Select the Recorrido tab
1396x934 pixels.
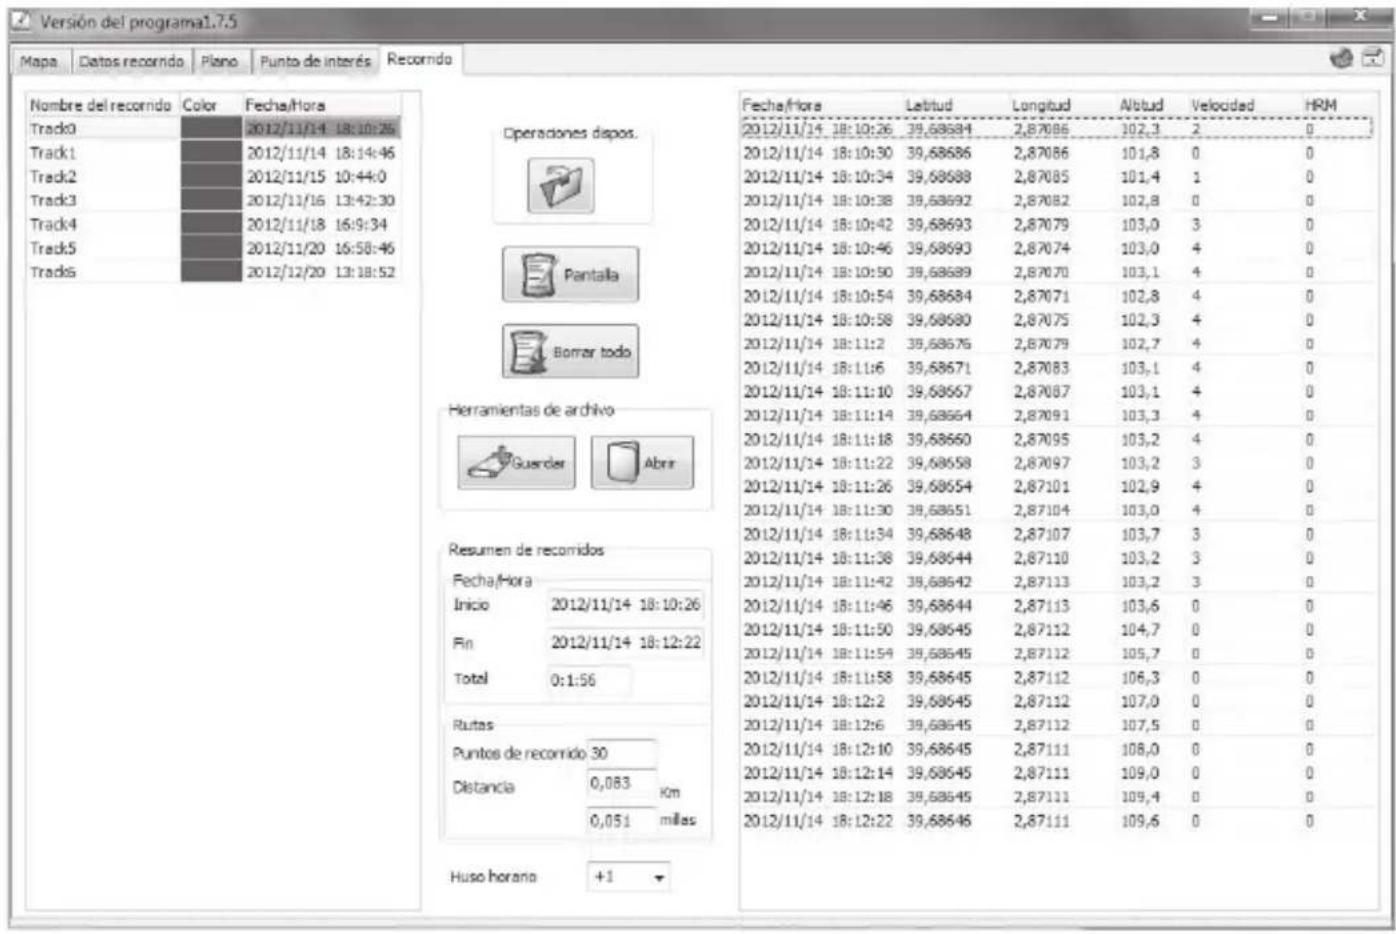pos(420,59)
